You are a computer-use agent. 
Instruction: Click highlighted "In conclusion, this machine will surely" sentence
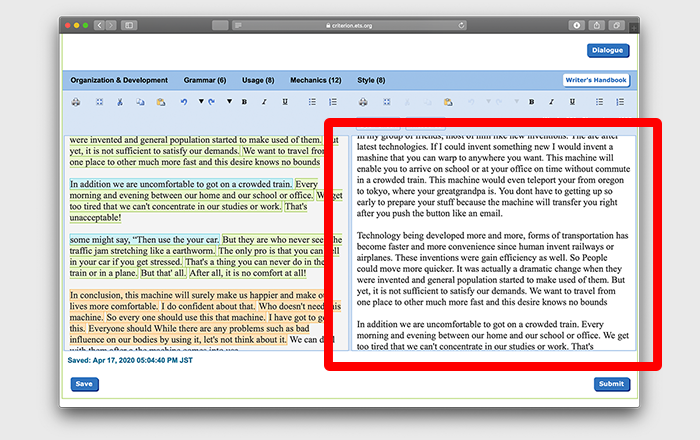point(196,295)
